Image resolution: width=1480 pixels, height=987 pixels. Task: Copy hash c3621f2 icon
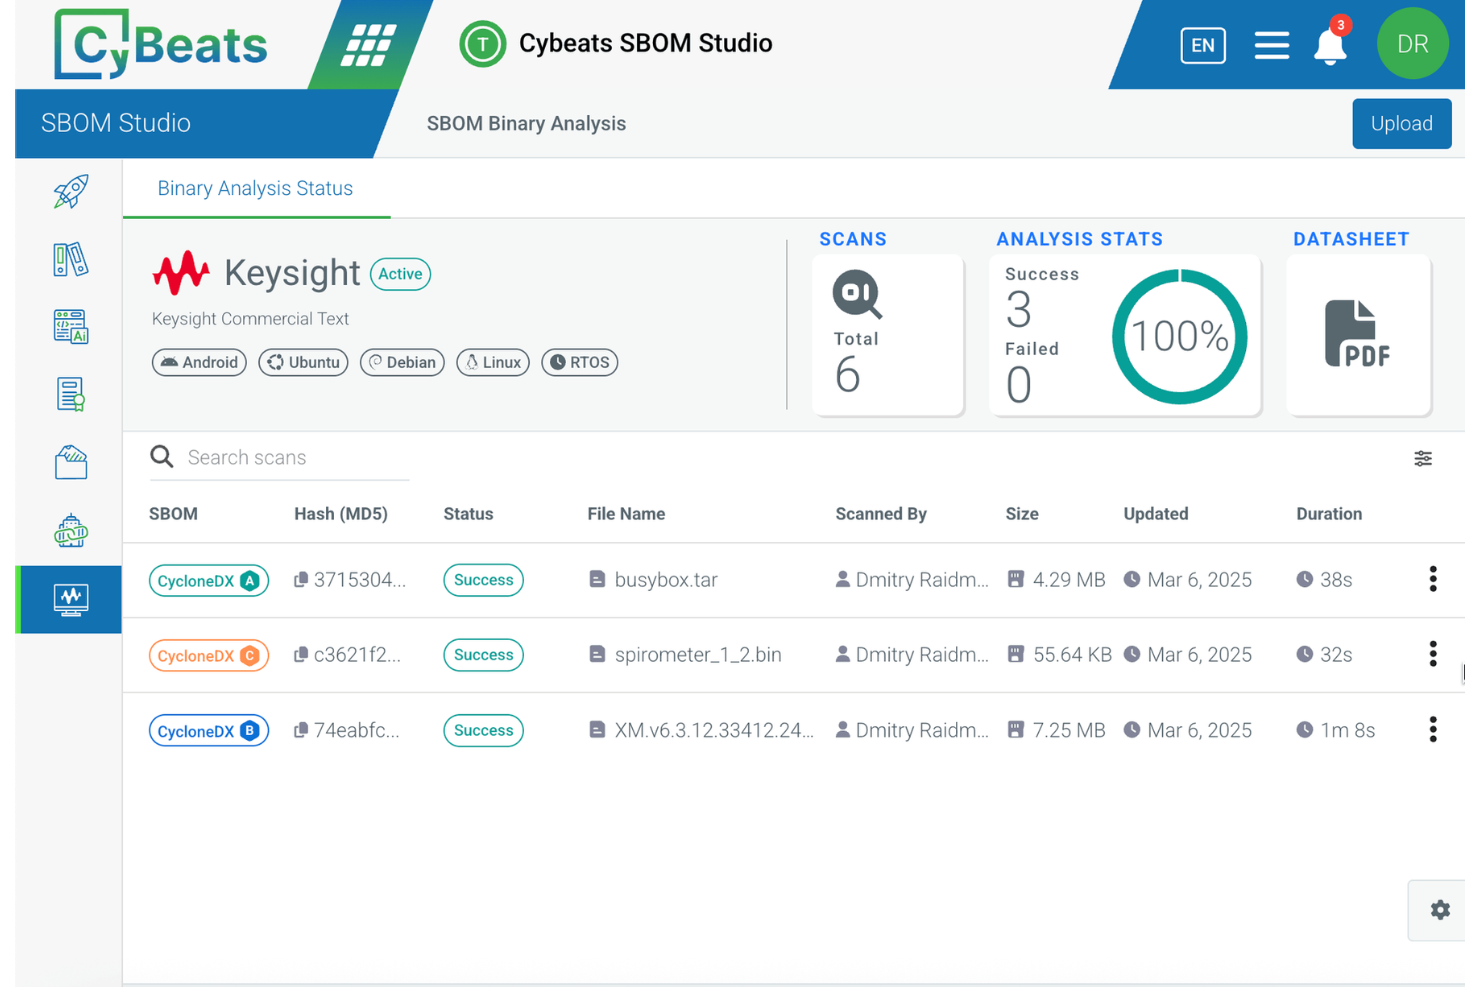300,655
